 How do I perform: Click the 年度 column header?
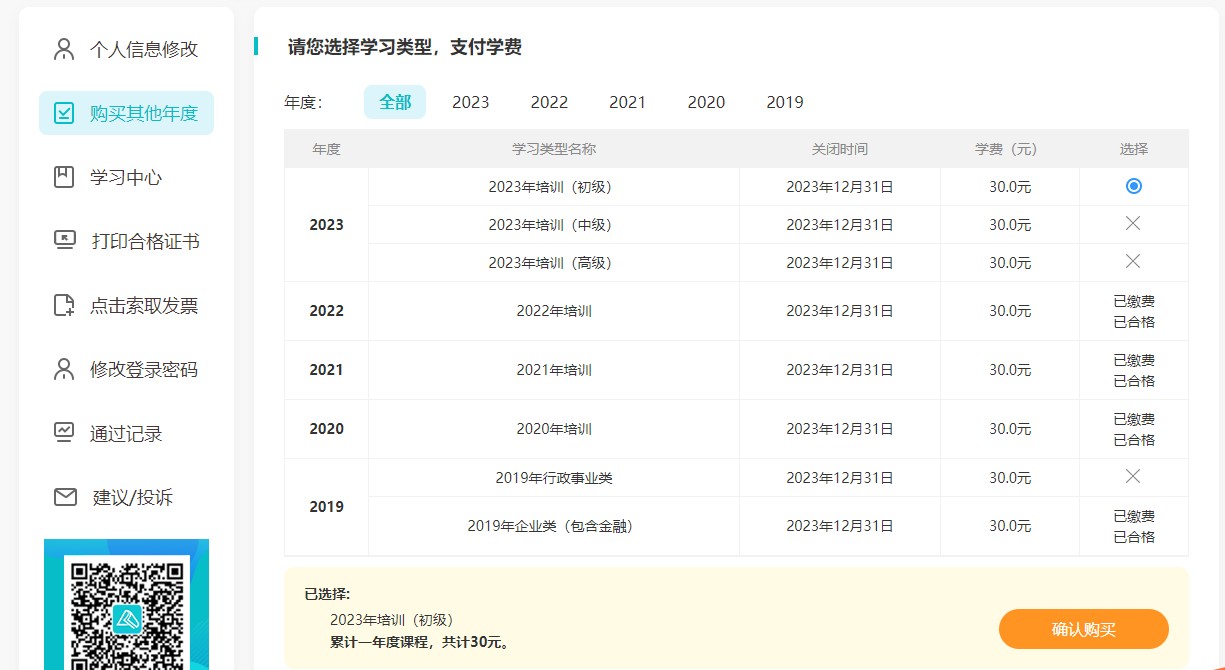click(x=327, y=149)
